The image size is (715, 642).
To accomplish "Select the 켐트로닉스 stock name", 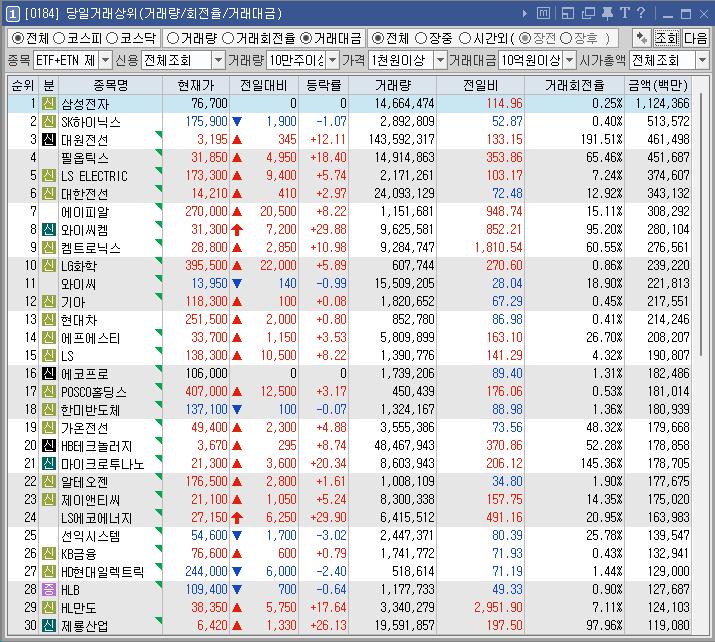I will click(x=91, y=248).
